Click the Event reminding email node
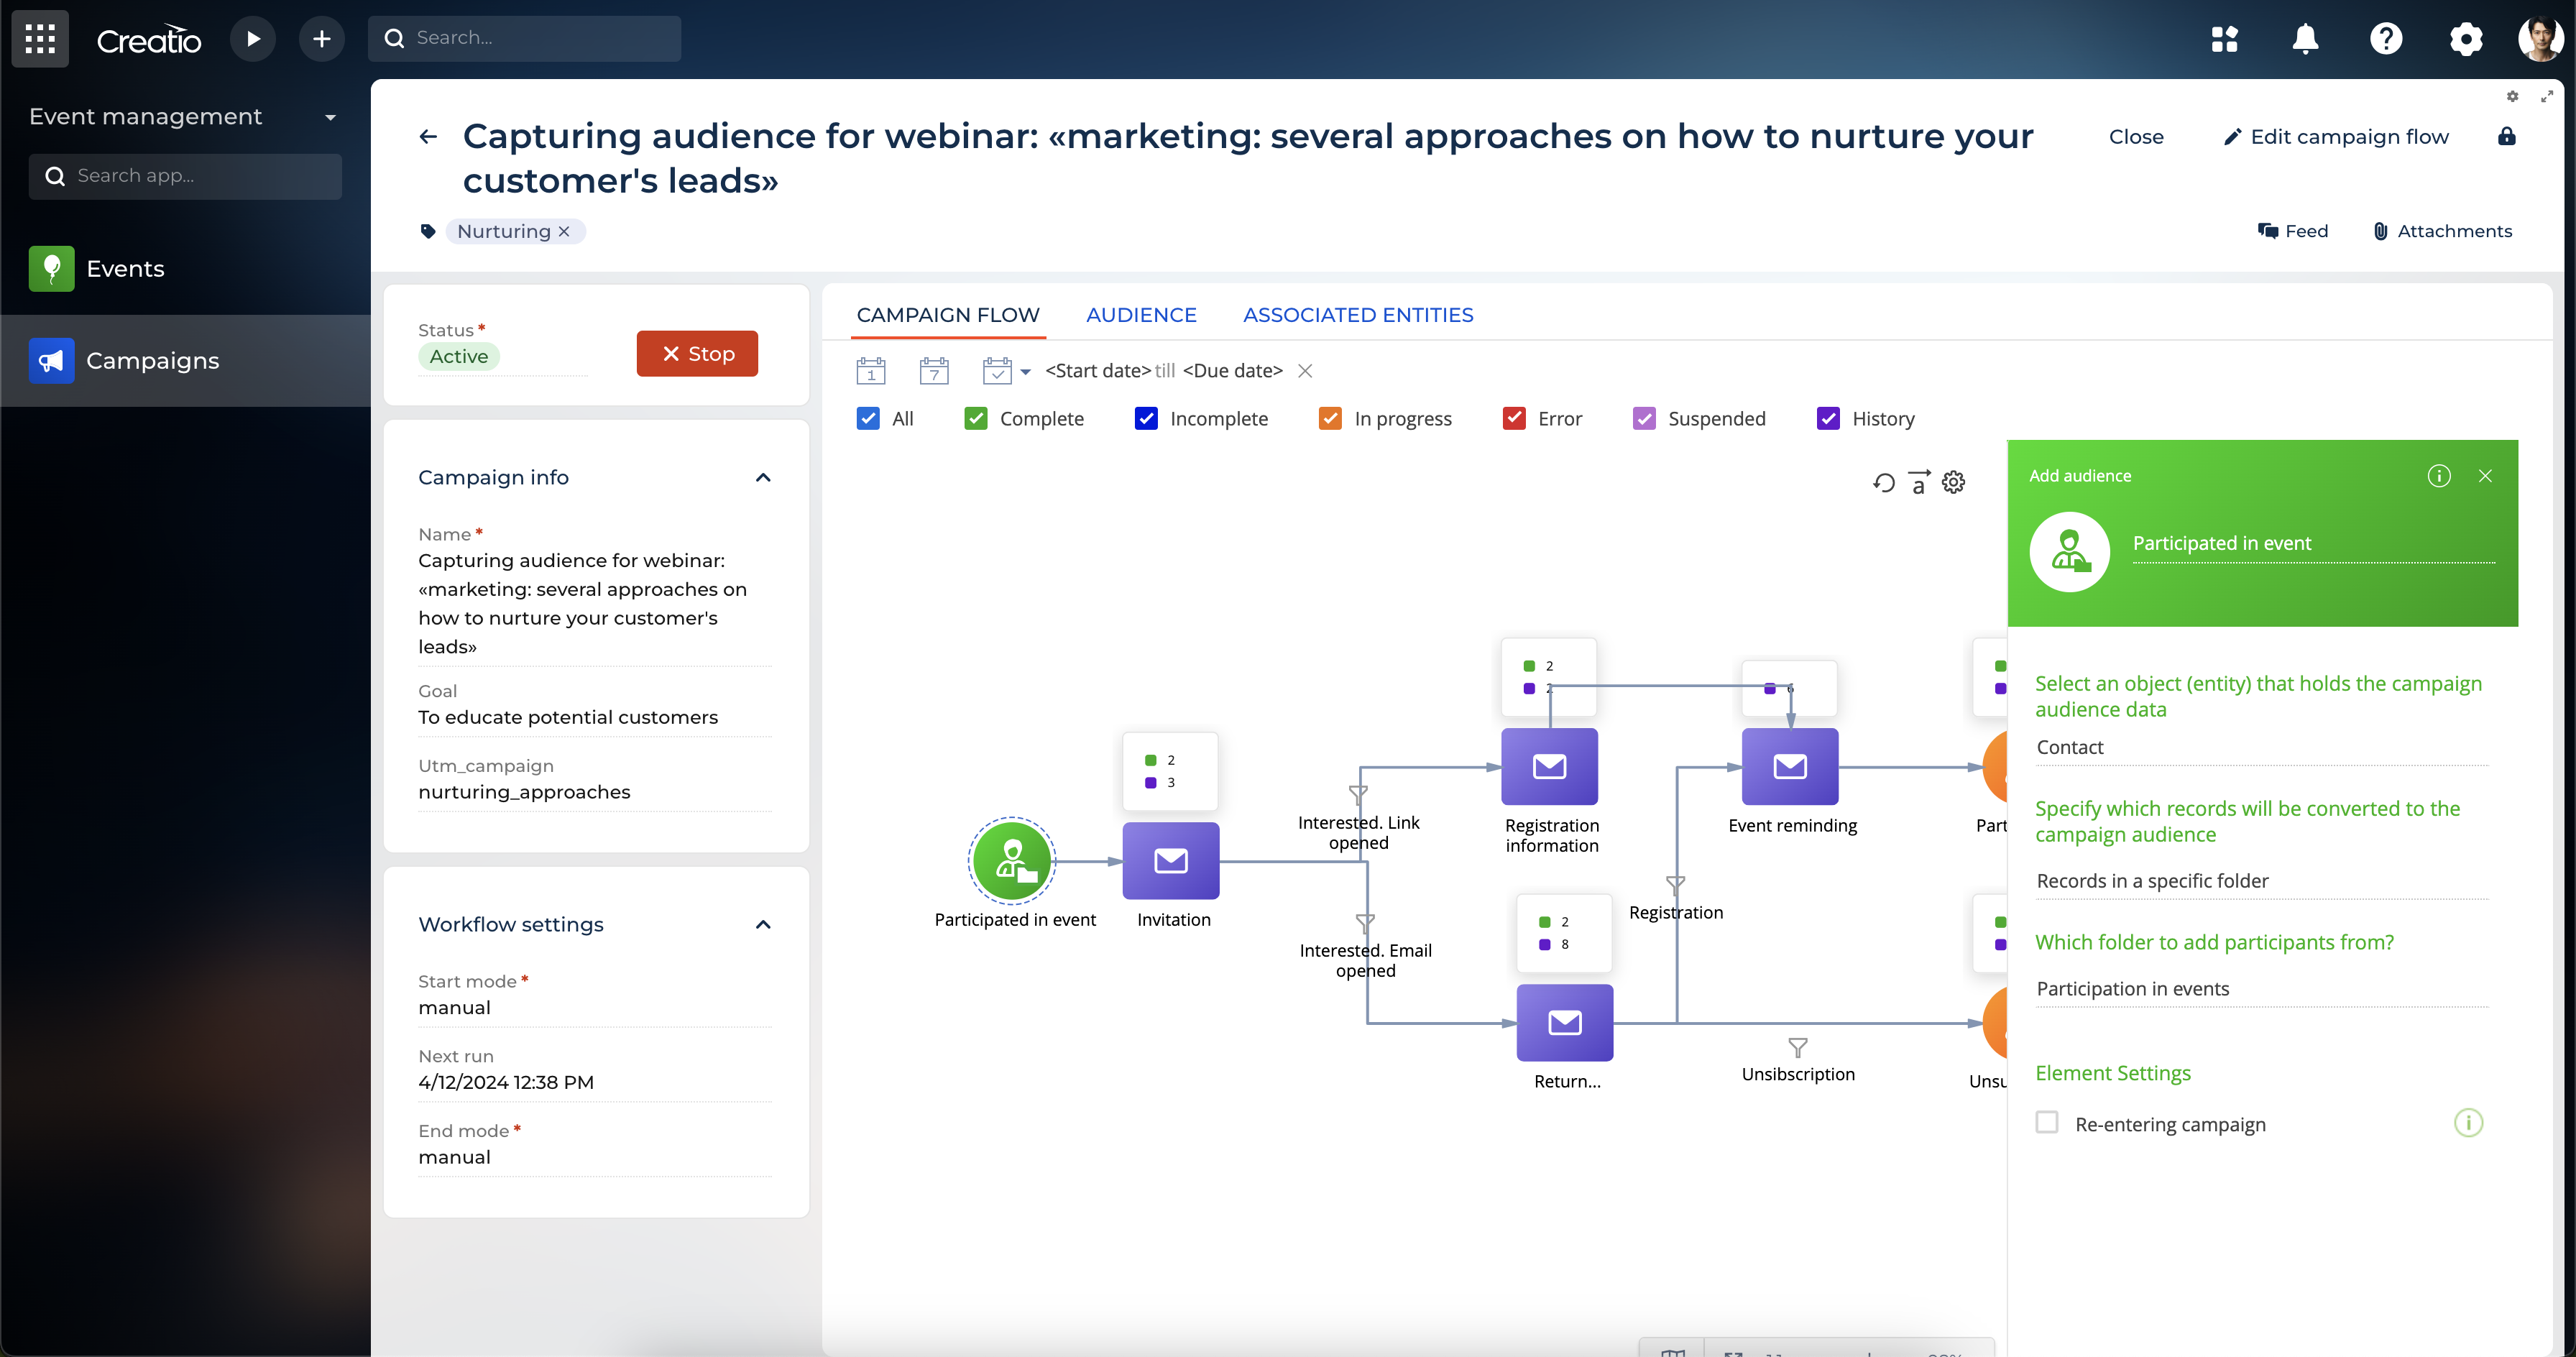The image size is (2576, 1357). [x=1790, y=766]
